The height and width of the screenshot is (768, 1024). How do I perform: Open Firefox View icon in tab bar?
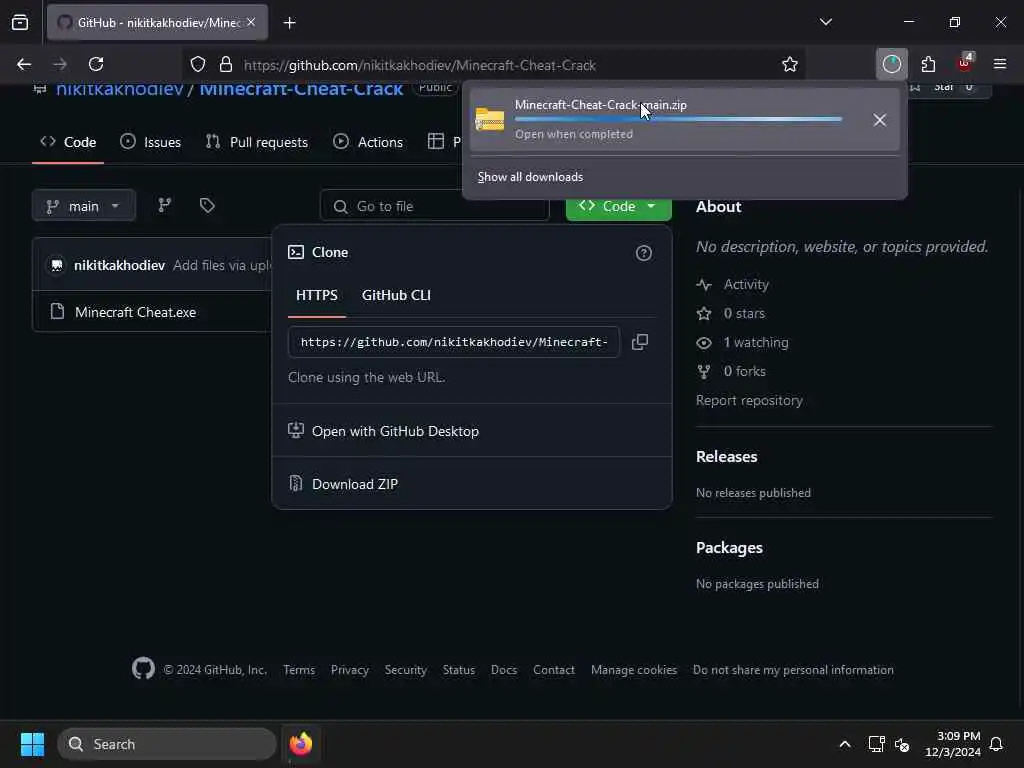point(20,22)
